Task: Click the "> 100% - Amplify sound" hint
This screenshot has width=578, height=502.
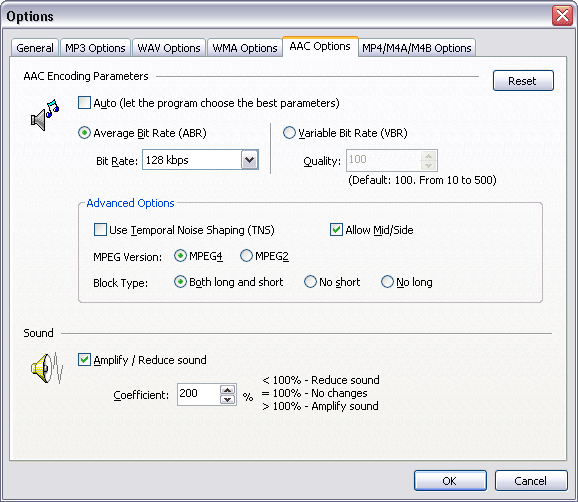Action: point(320,406)
